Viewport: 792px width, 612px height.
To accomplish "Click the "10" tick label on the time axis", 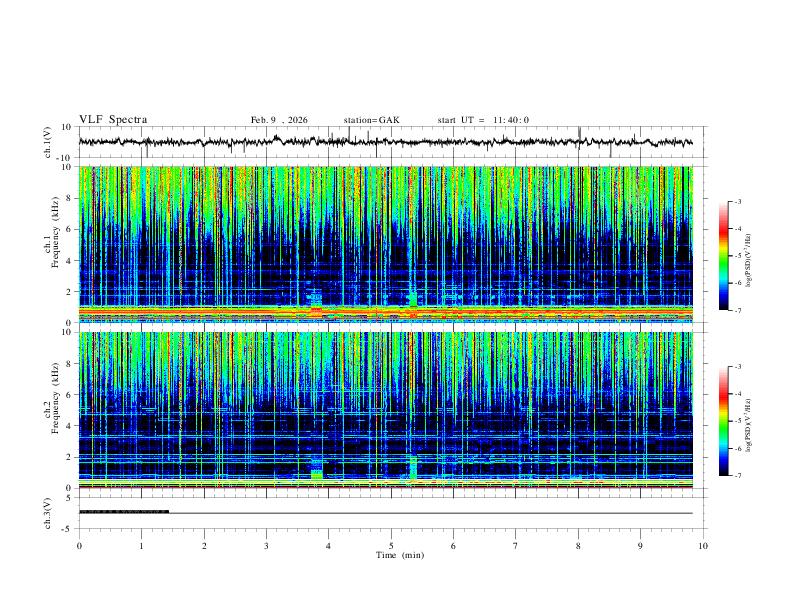I will (x=703, y=546).
